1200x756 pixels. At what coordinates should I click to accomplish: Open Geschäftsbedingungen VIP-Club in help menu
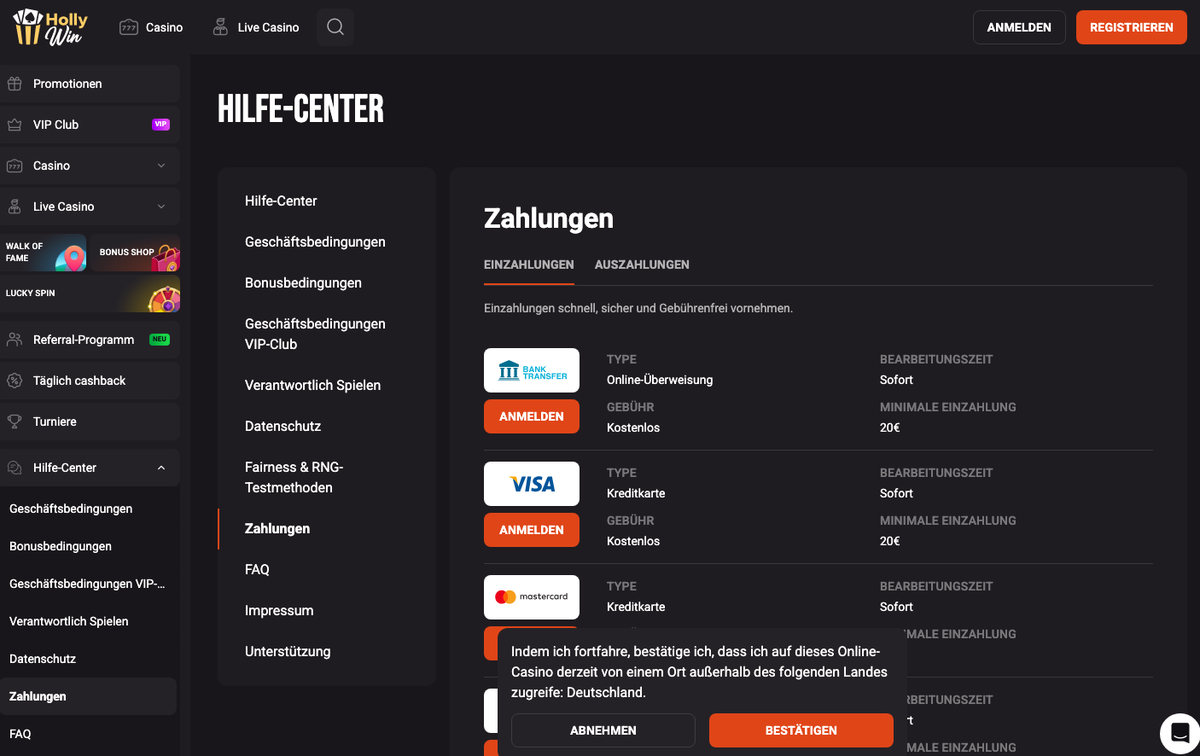pyautogui.click(x=315, y=334)
